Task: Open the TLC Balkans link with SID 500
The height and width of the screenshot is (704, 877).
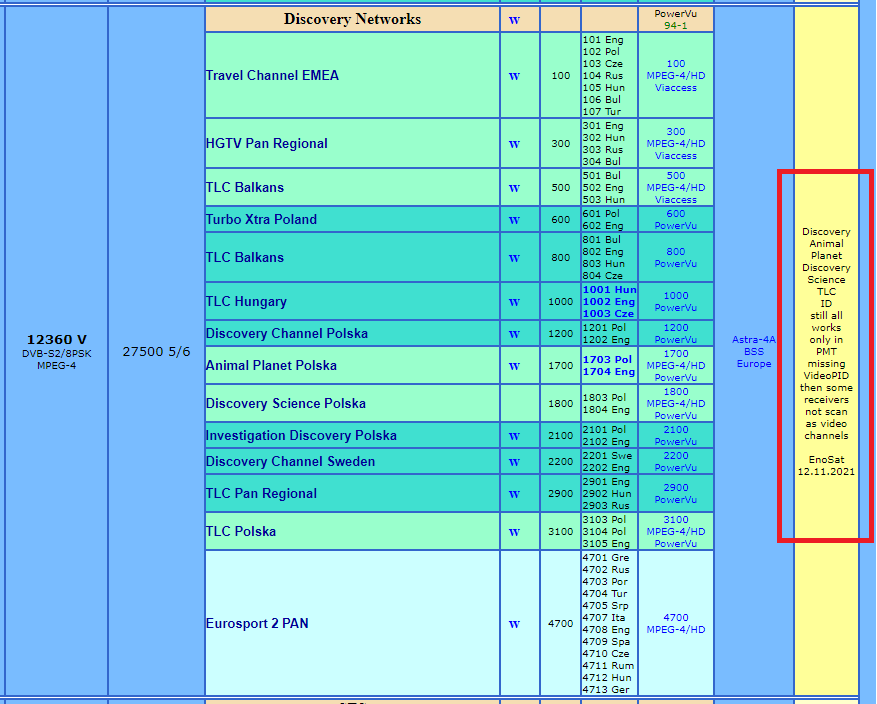Action: tap(244, 187)
